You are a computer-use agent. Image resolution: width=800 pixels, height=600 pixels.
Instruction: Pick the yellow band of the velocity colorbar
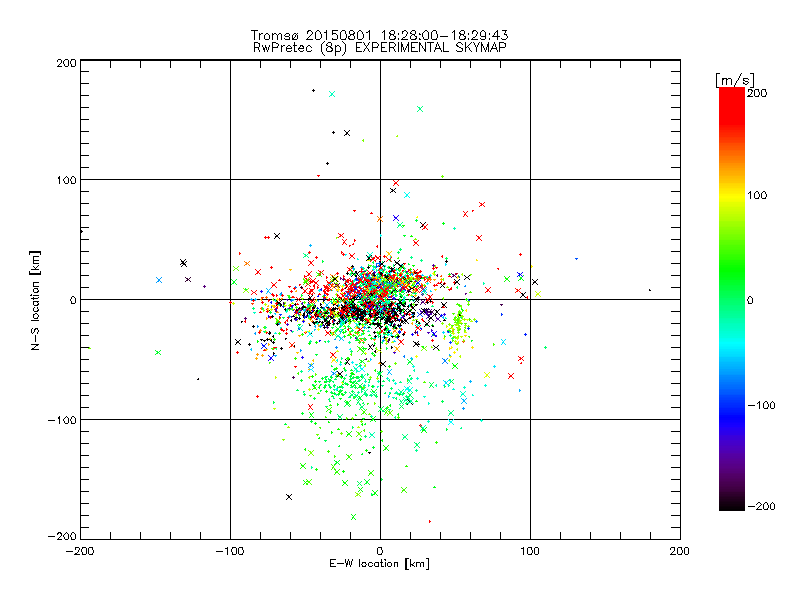click(732, 196)
